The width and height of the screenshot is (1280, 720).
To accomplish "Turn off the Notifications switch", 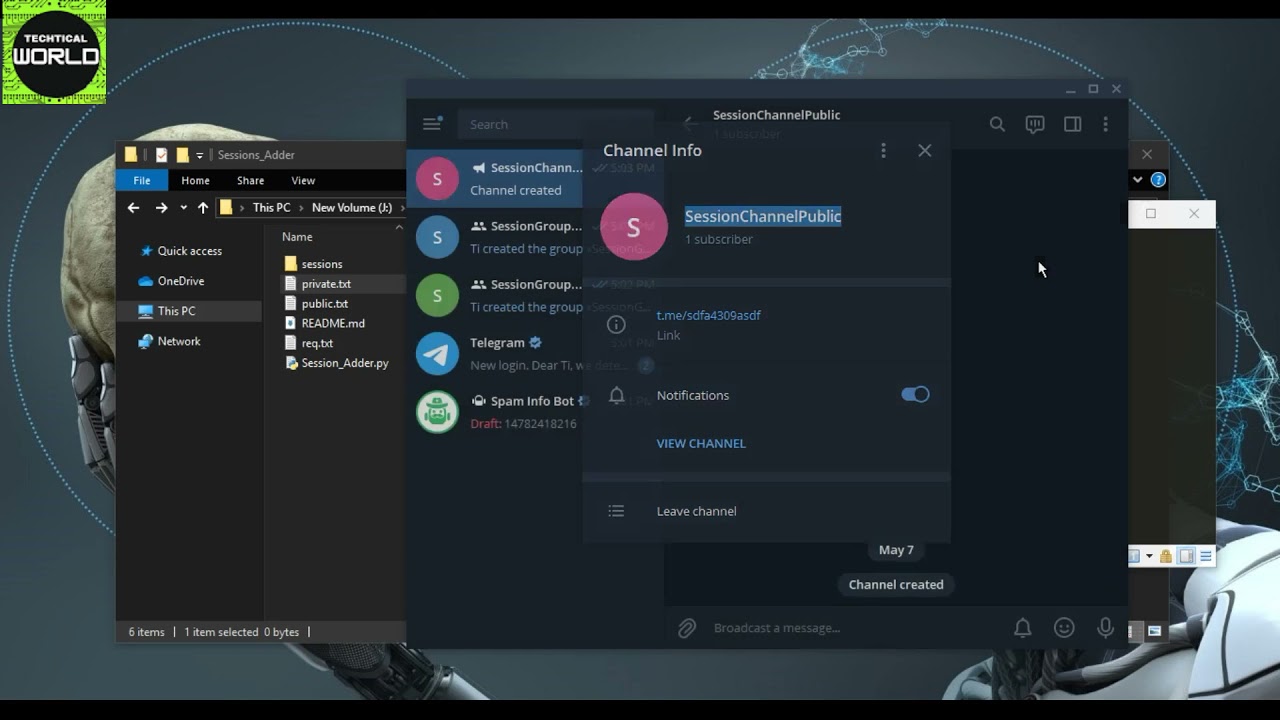I will 915,394.
